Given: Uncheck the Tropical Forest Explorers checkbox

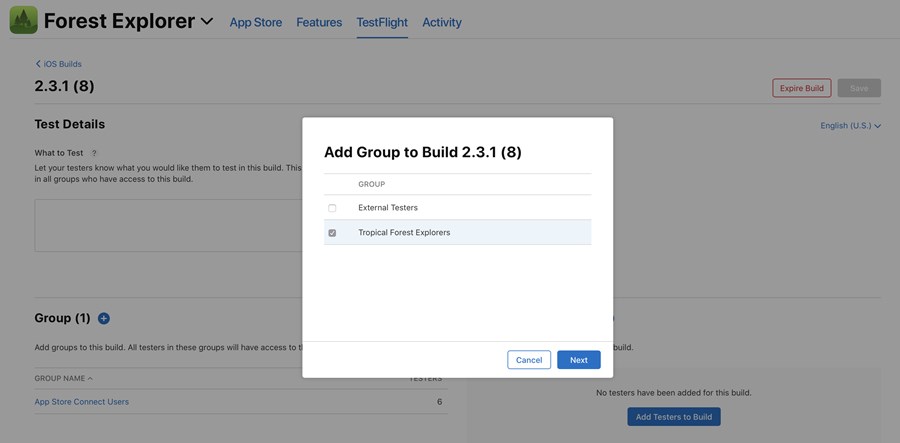Looking at the screenshot, I should click(332, 233).
